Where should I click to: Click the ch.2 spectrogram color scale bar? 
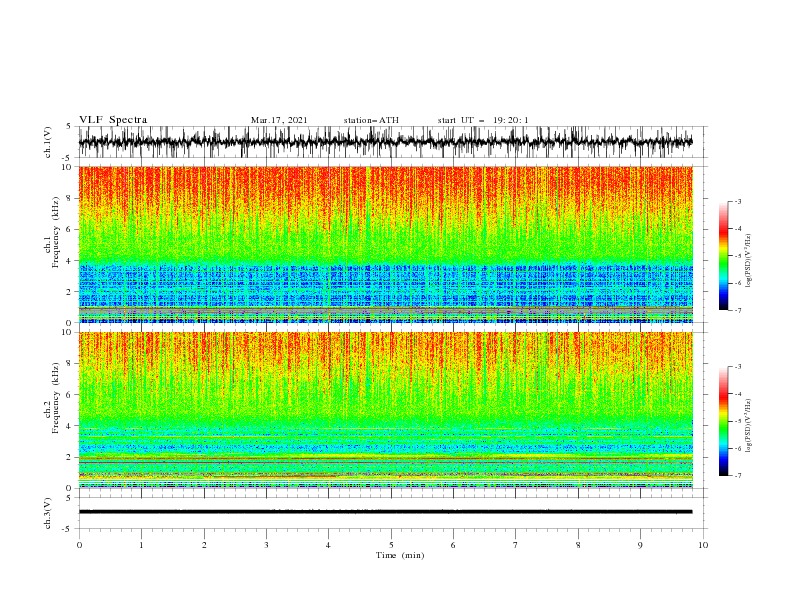723,421
